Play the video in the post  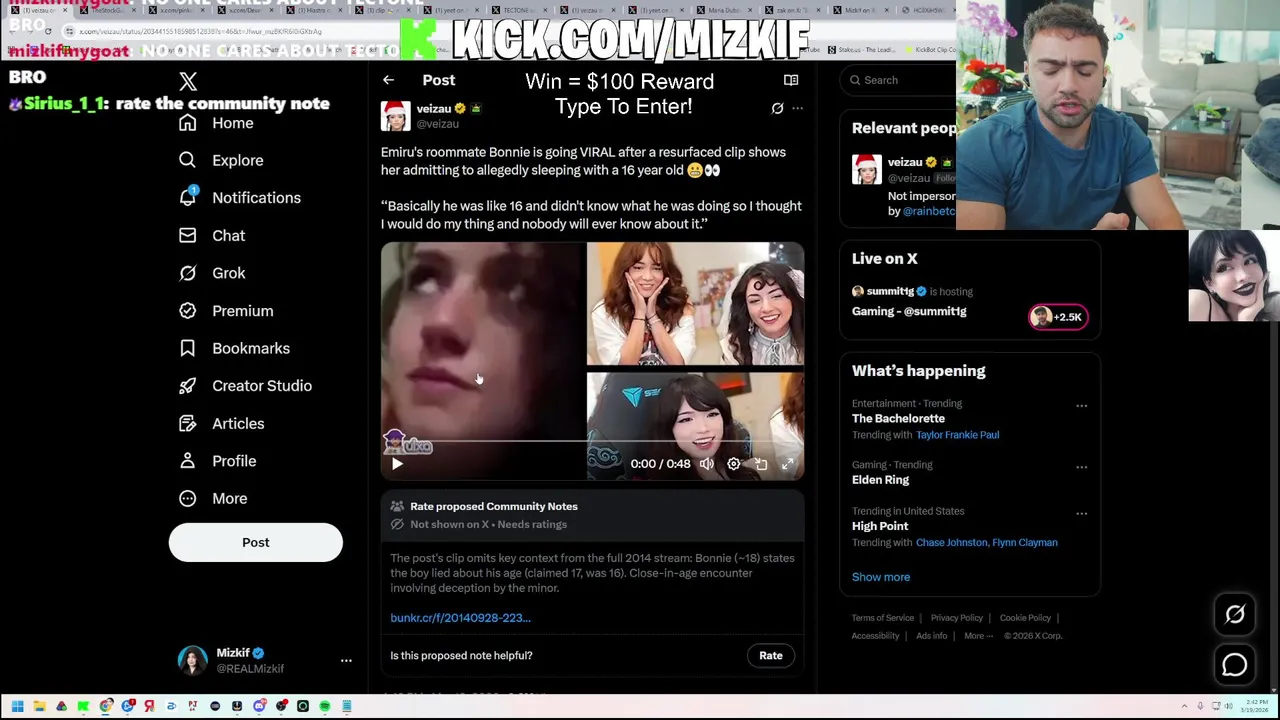397,464
